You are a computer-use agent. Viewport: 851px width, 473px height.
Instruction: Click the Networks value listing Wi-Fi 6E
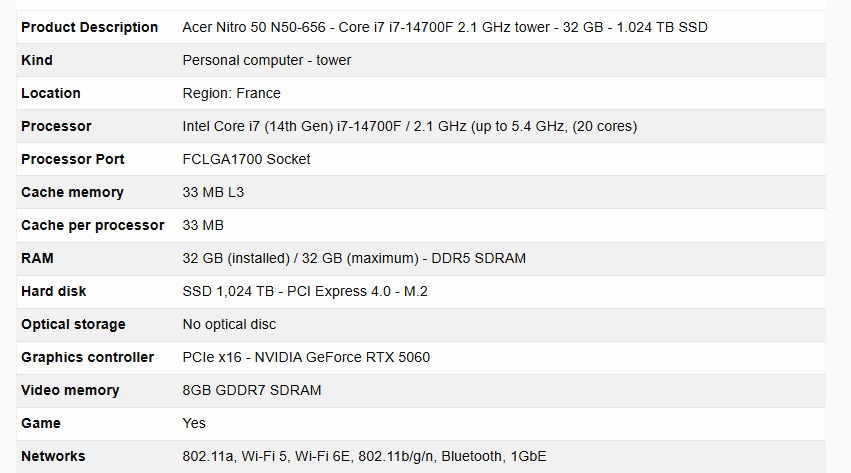[364, 456]
